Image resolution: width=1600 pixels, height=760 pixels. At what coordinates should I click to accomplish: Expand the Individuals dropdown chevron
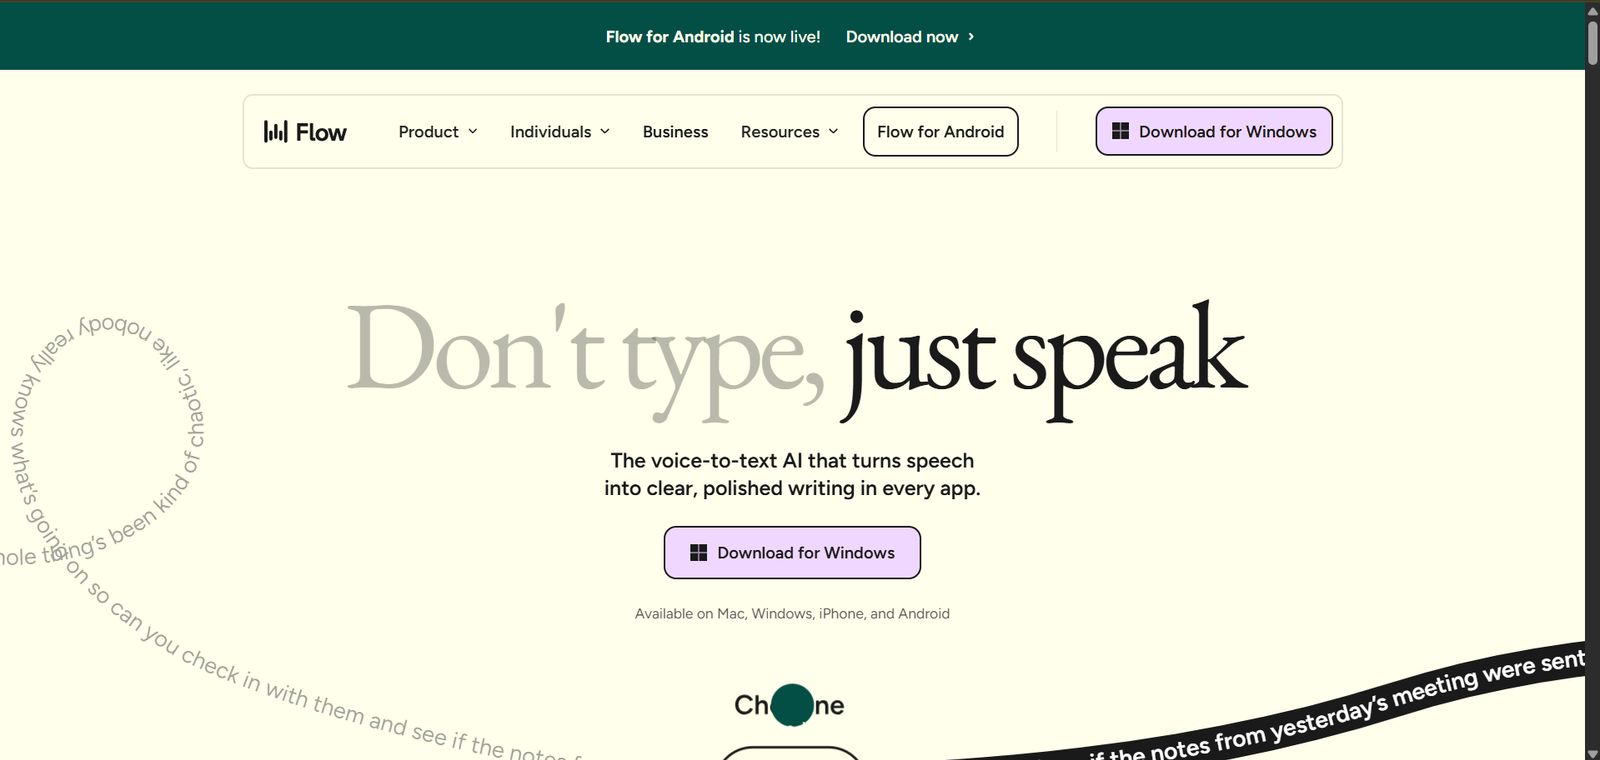(605, 132)
